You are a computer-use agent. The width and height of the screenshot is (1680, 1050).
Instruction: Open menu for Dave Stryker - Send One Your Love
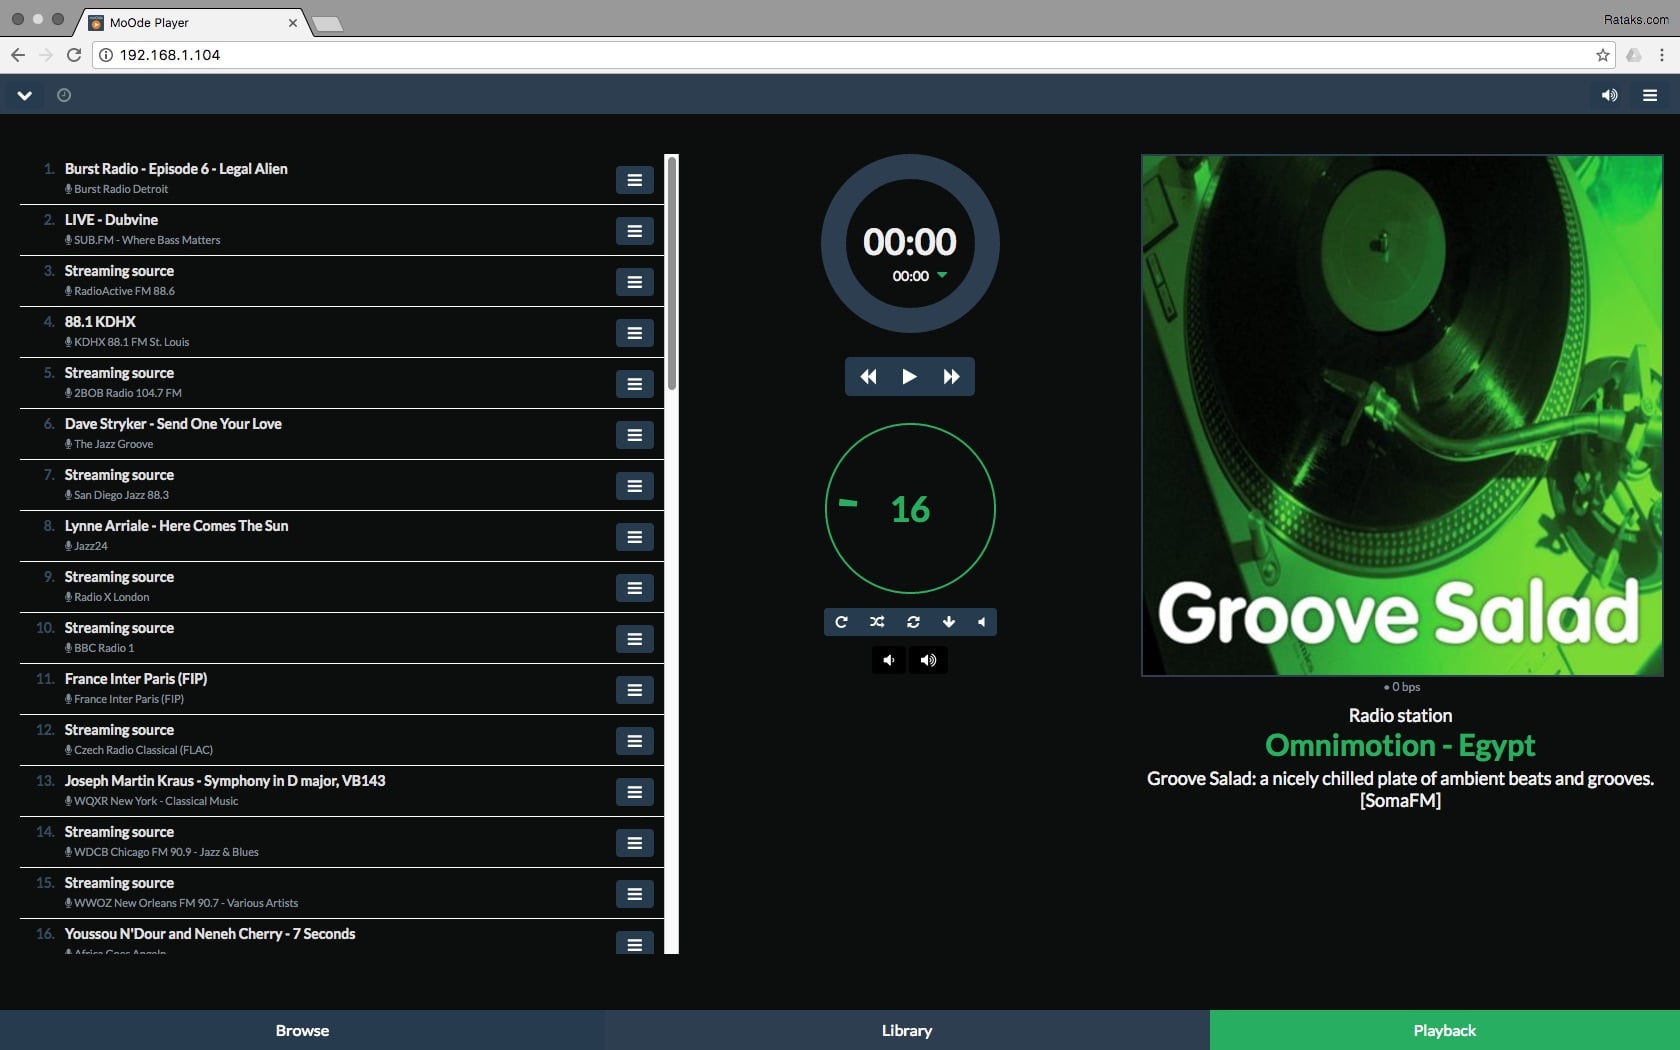634,435
